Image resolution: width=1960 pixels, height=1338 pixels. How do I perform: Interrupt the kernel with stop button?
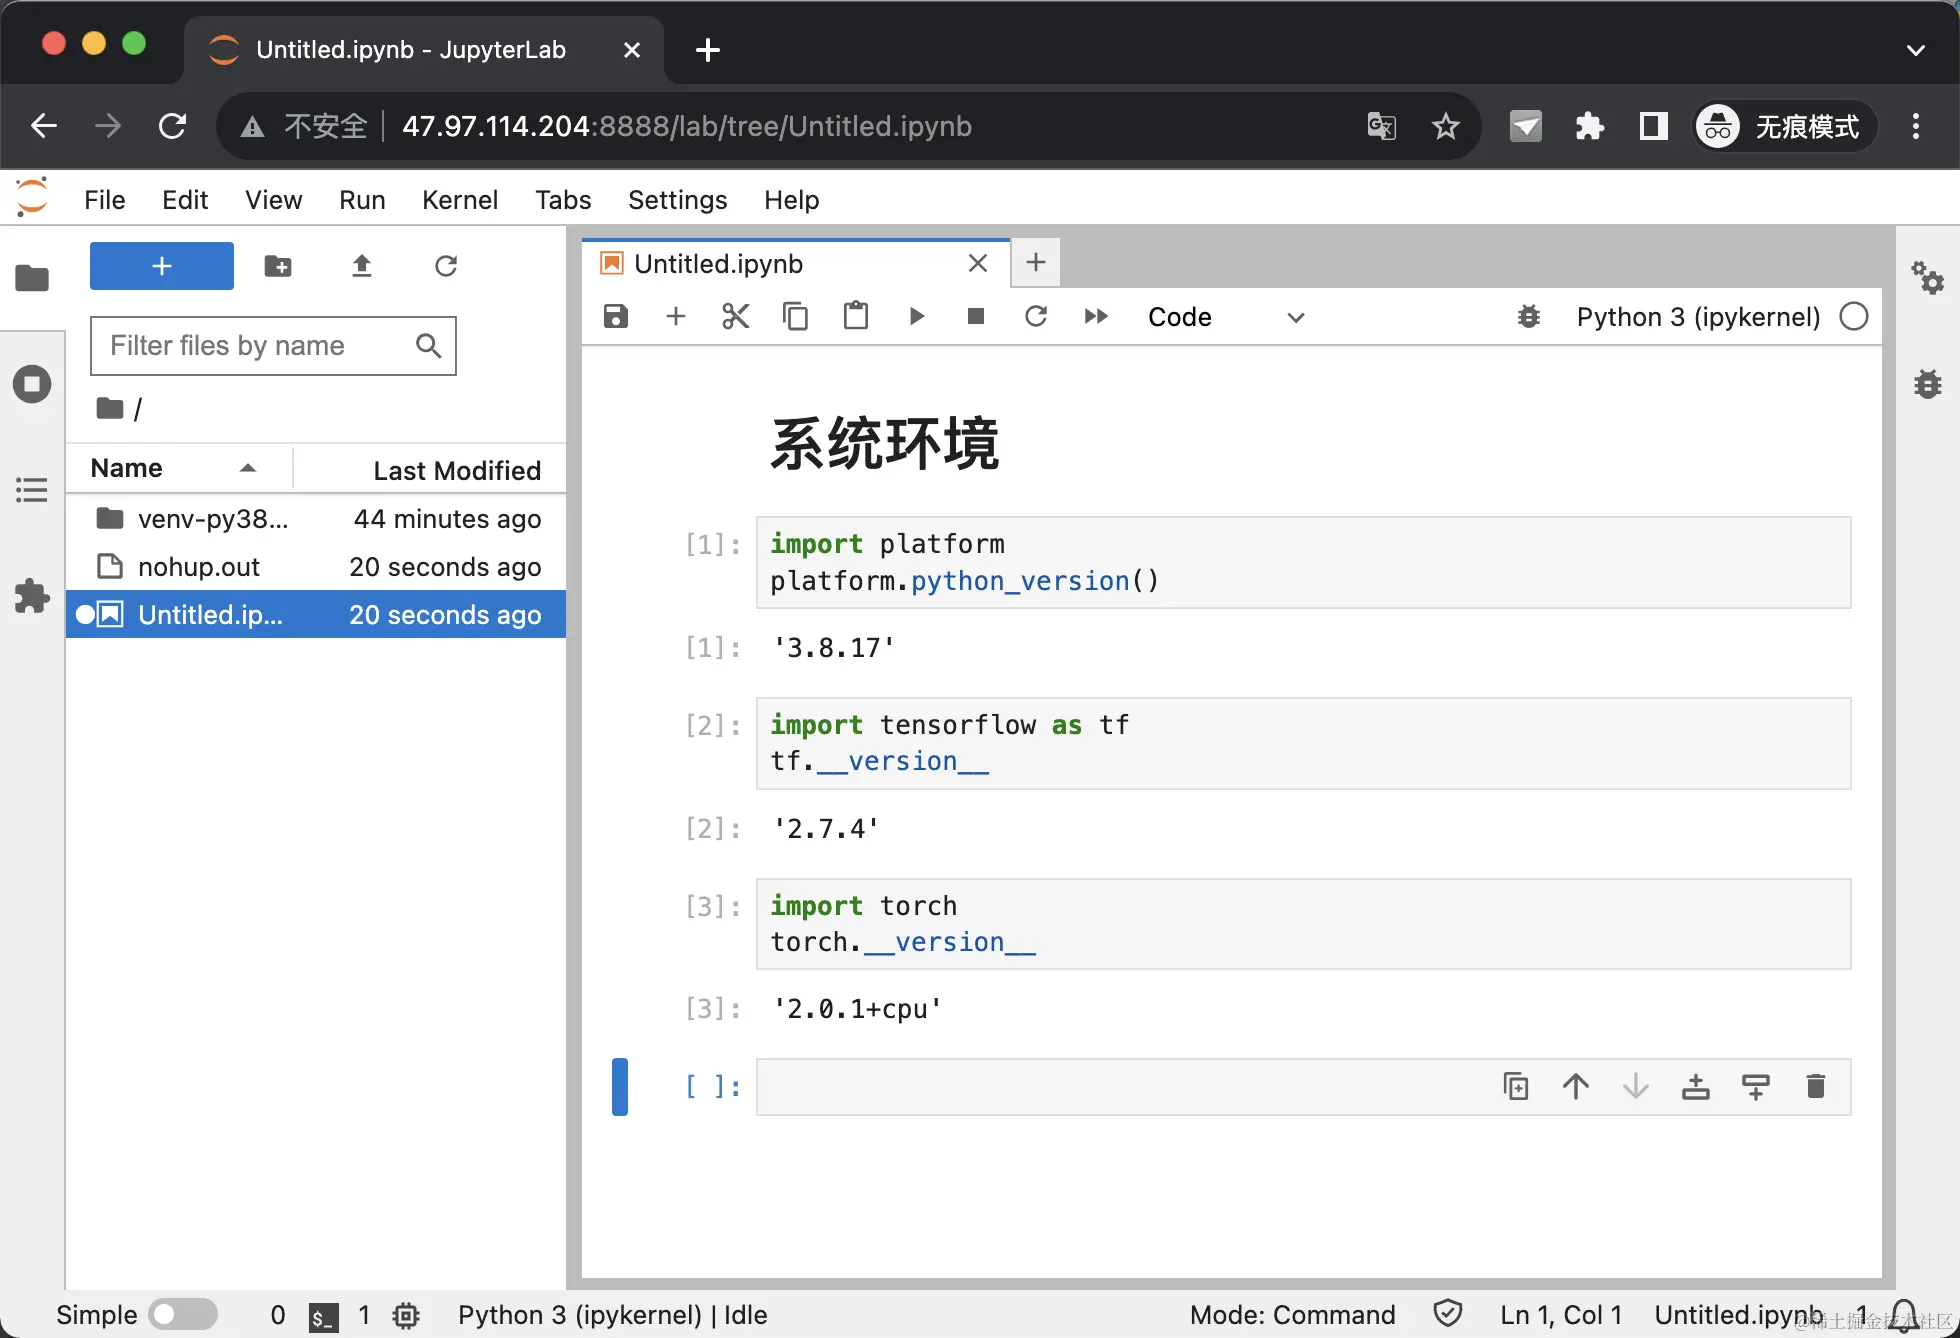point(976,317)
